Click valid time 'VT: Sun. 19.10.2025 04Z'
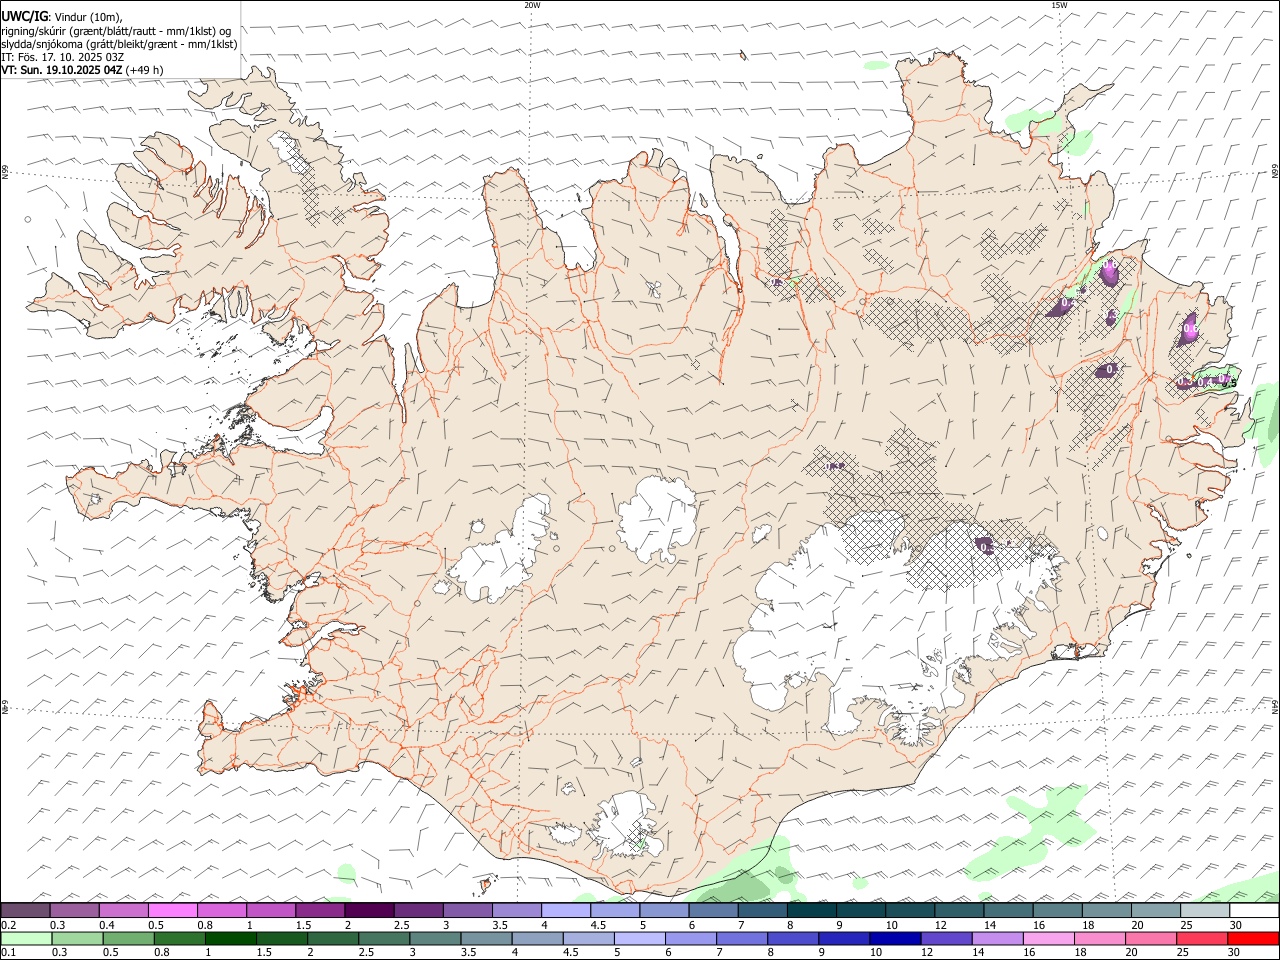Viewport: 1280px width, 960px height. pos(62,70)
